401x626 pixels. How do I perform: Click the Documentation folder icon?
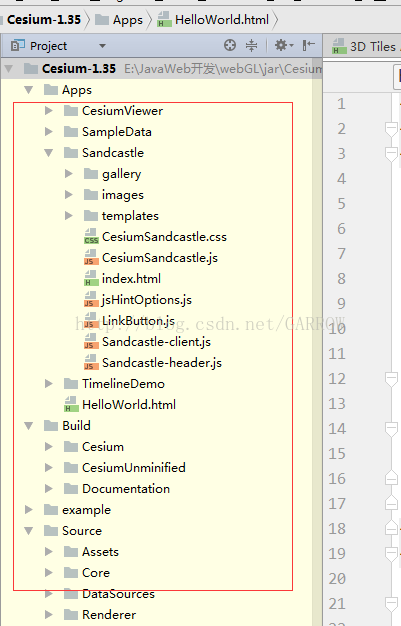click(x=71, y=488)
